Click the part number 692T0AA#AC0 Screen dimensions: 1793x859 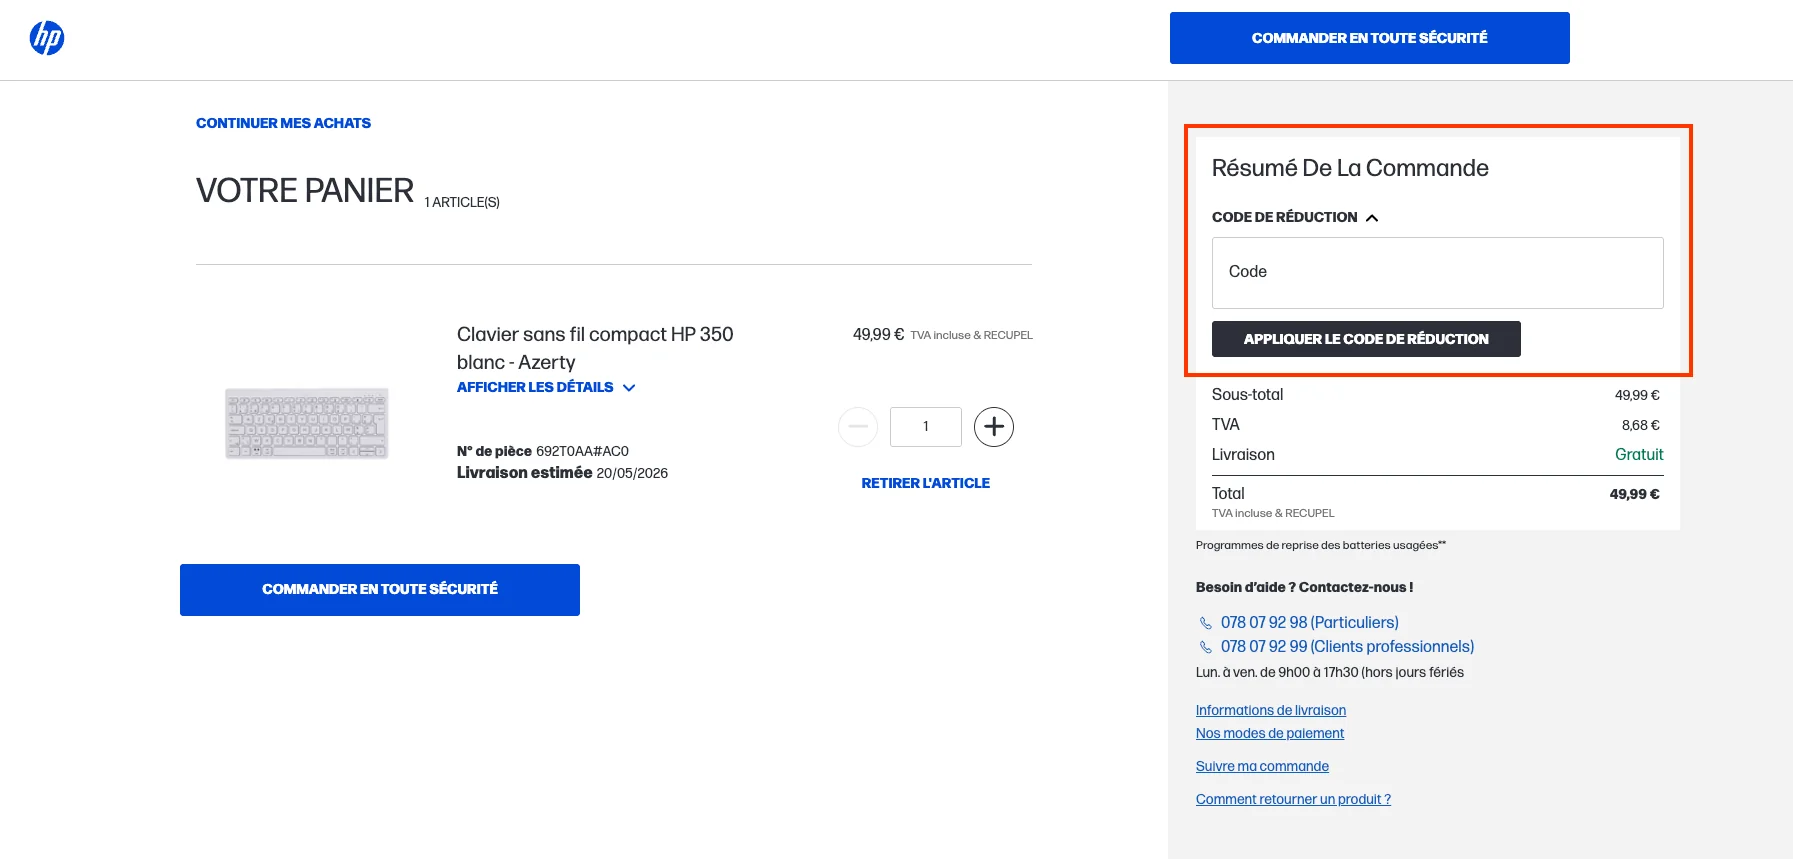tap(582, 451)
